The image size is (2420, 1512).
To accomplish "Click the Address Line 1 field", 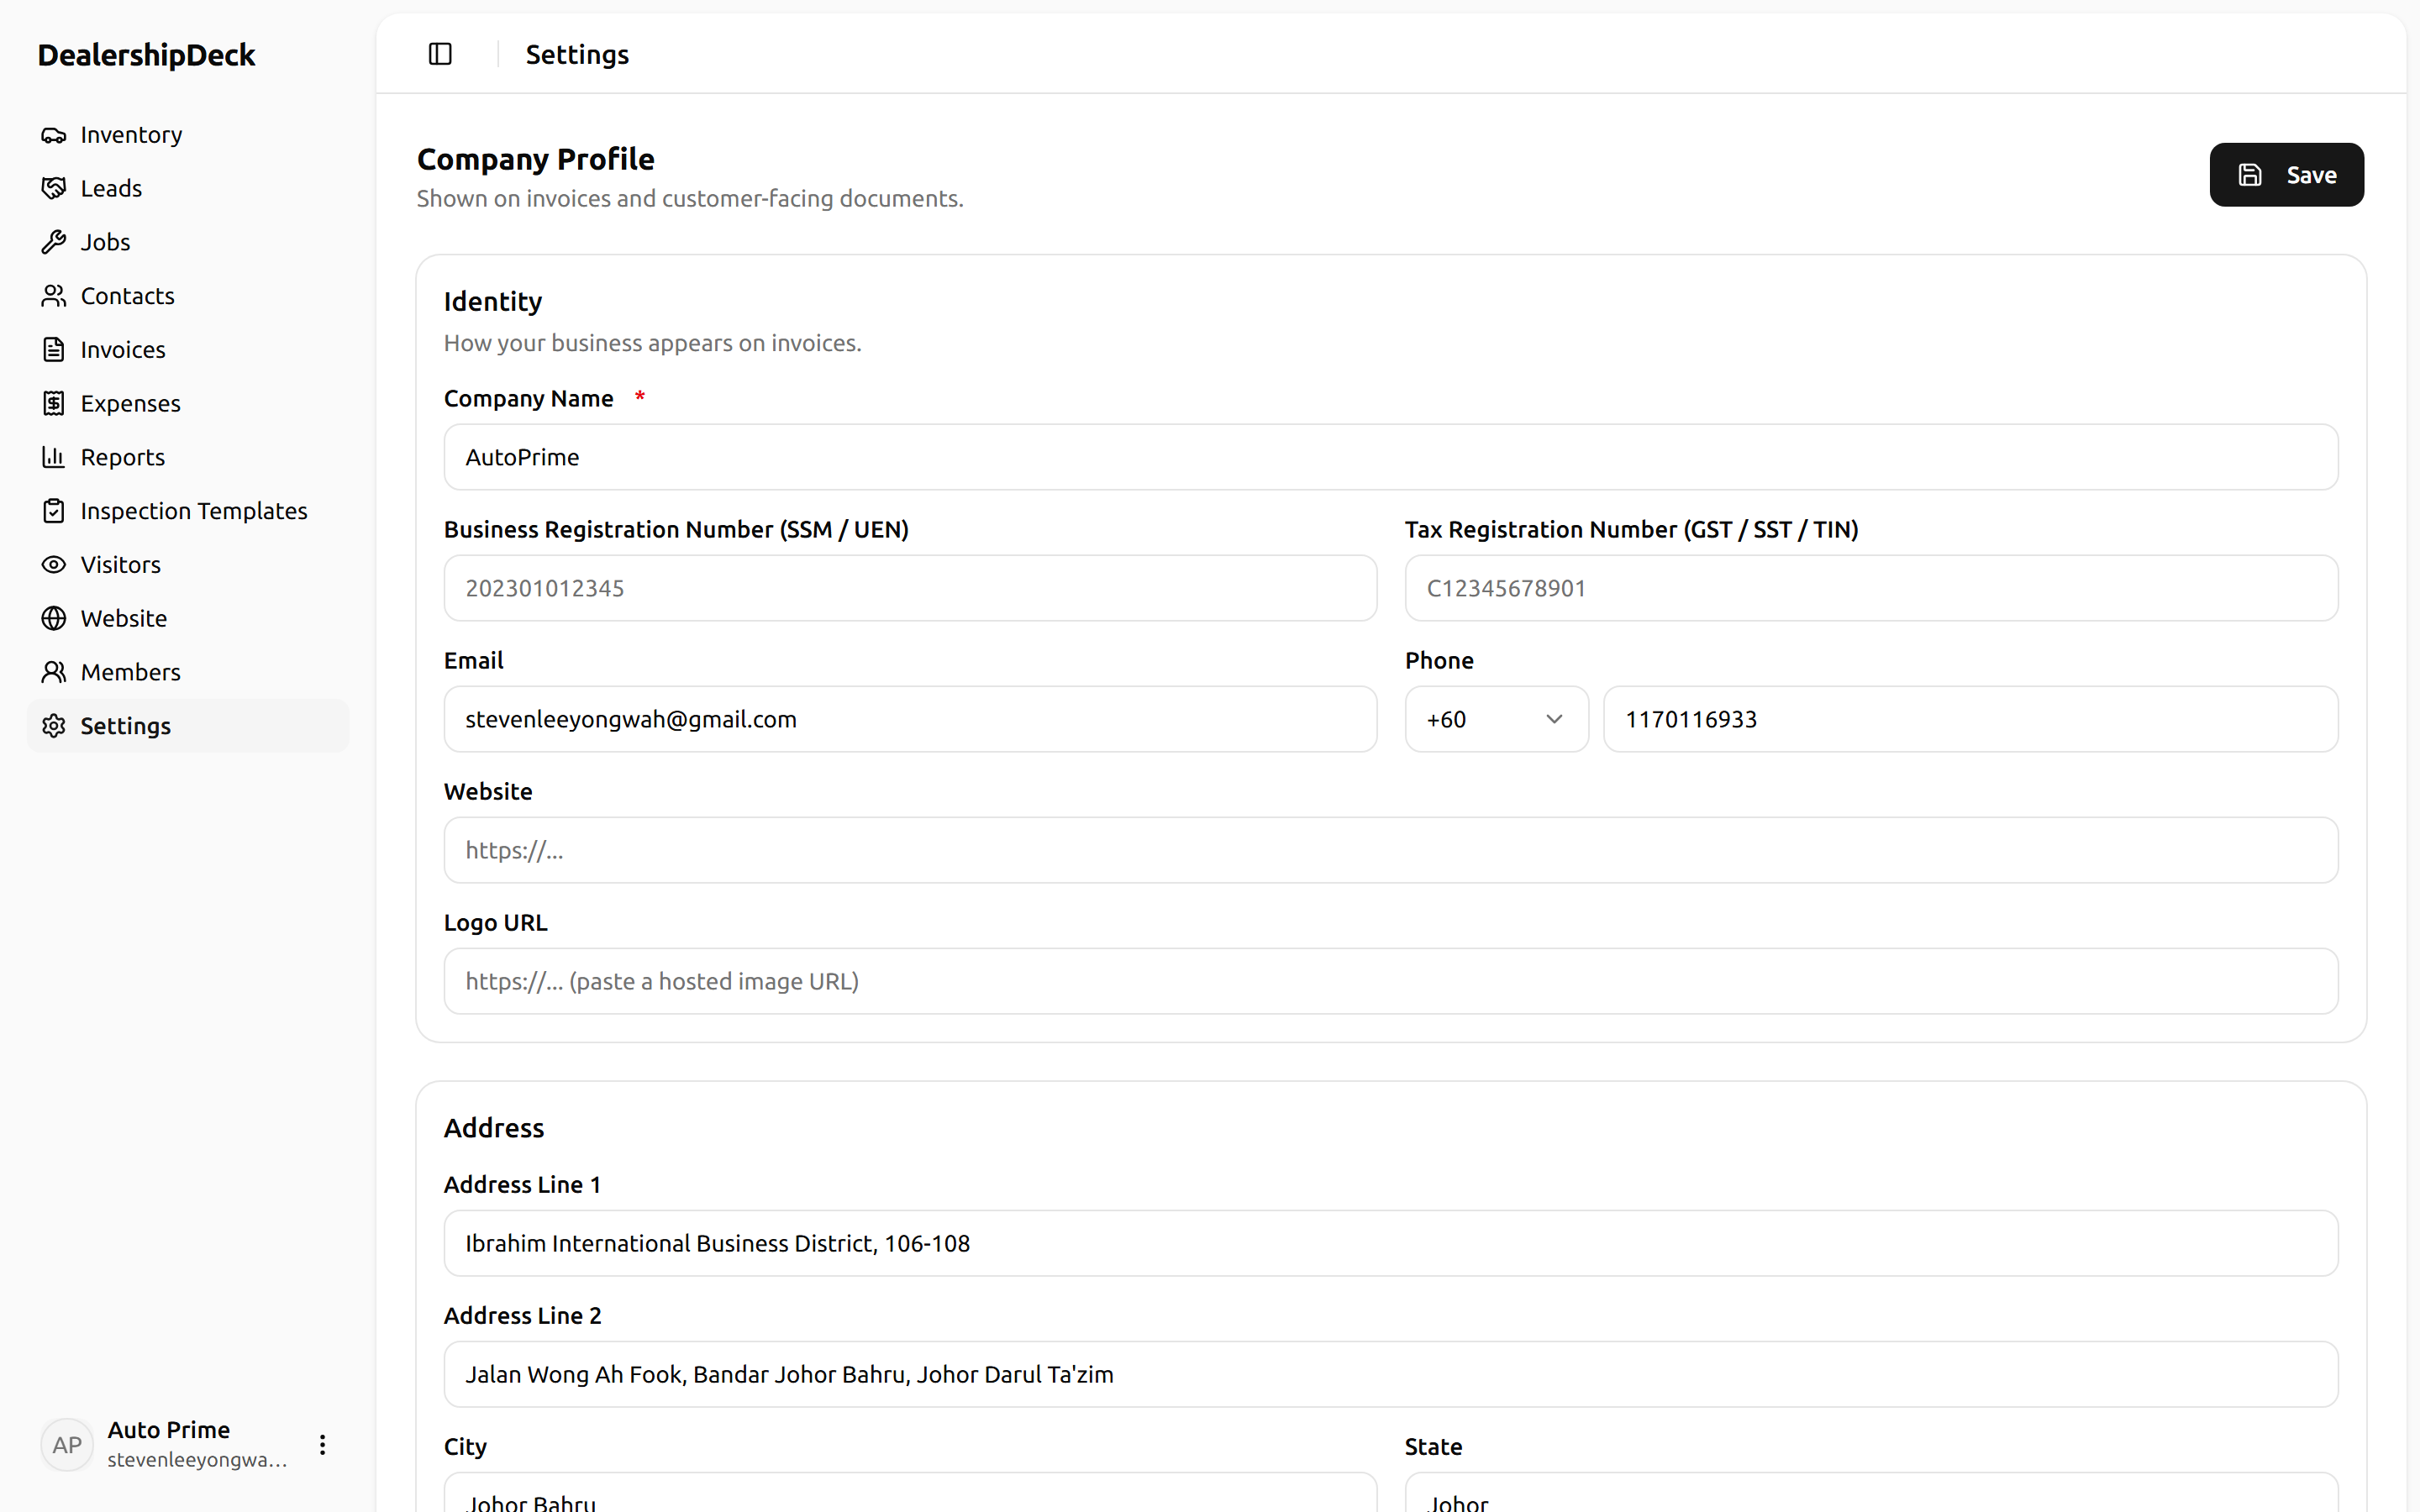I will (1390, 1243).
